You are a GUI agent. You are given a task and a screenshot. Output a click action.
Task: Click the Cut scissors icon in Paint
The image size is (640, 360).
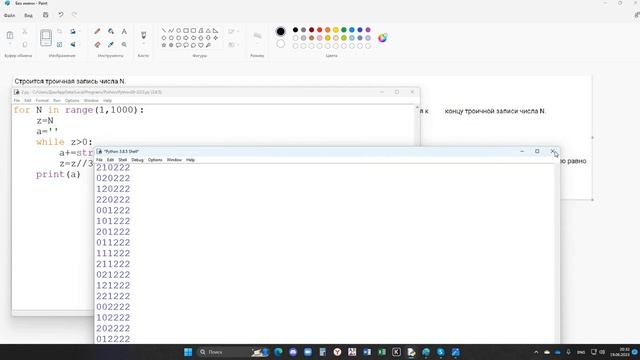(25, 31)
